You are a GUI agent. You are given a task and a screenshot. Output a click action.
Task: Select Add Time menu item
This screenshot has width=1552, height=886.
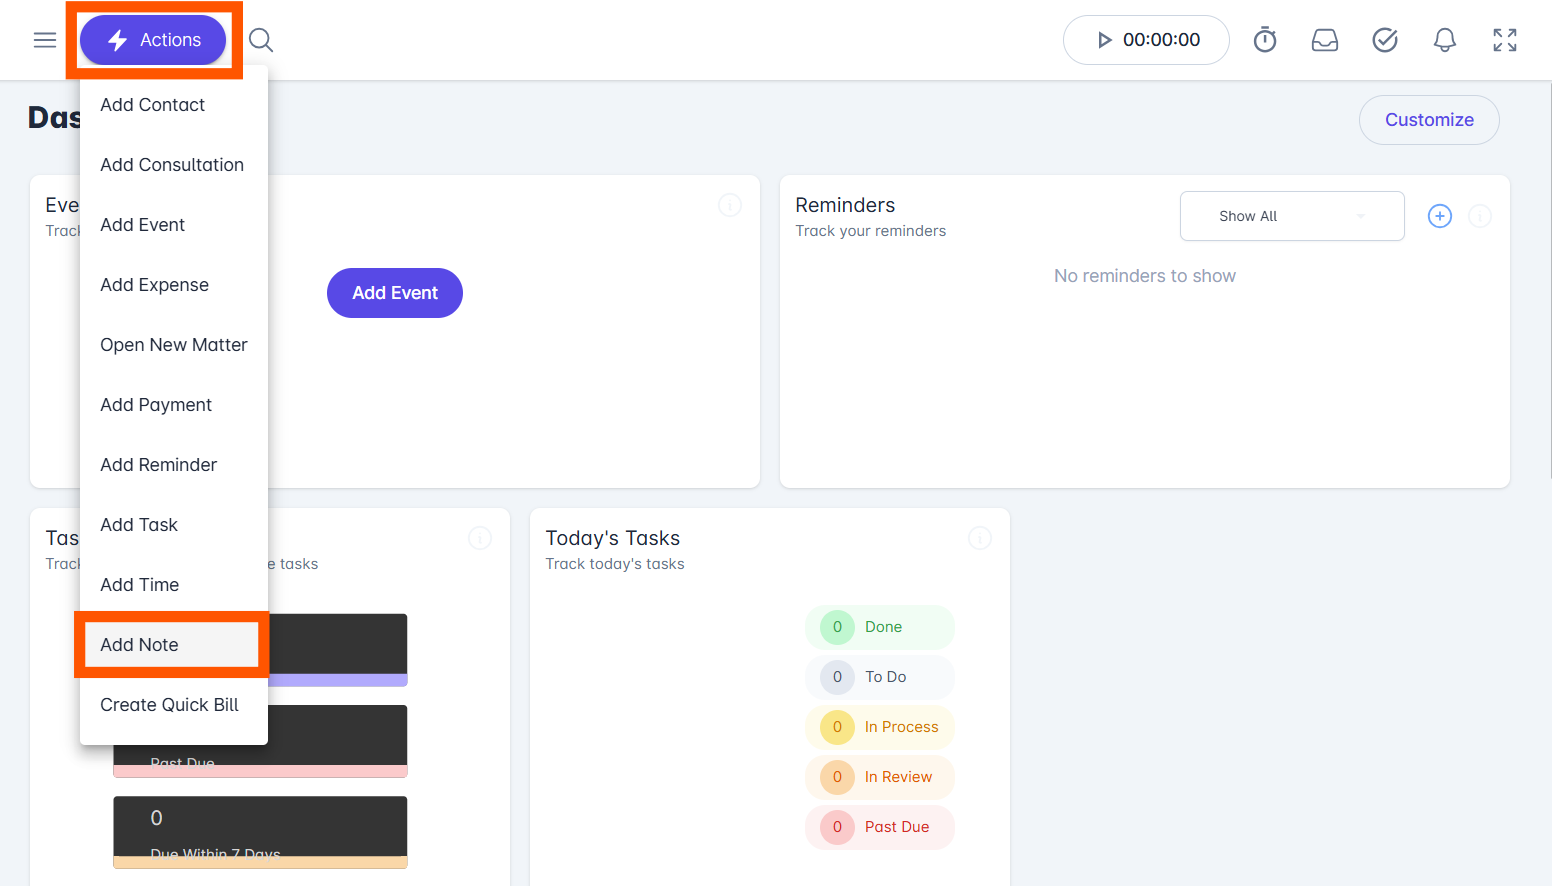[174, 585]
